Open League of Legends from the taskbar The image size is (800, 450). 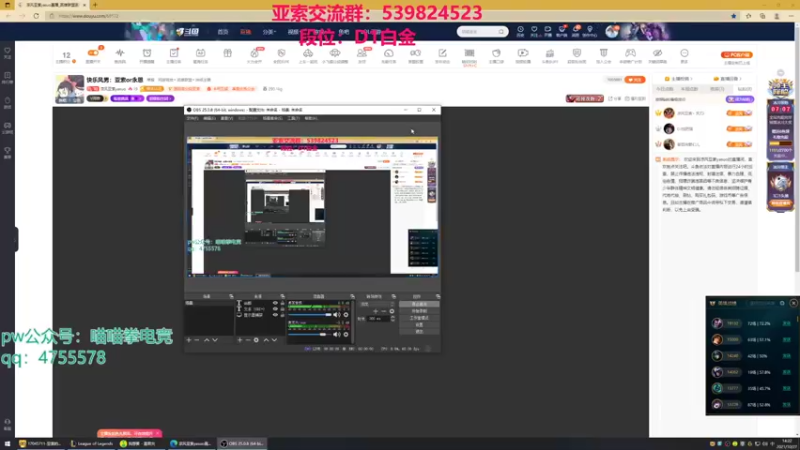click(x=92, y=443)
